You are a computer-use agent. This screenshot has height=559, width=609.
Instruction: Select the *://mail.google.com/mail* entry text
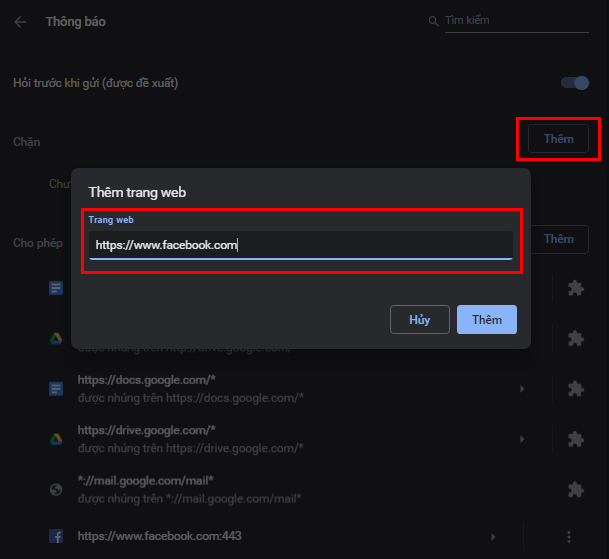(x=146, y=481)
